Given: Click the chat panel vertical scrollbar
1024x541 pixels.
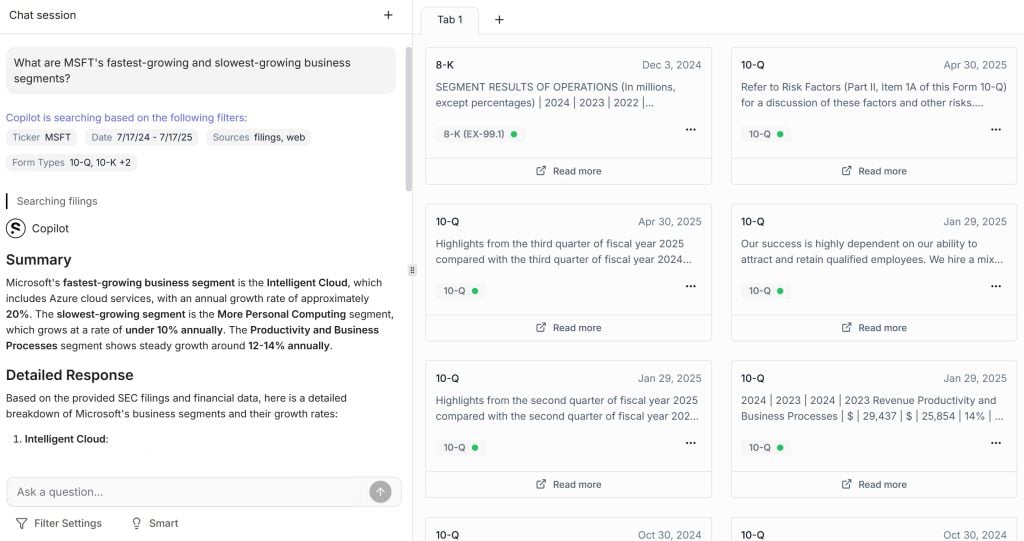Looking at the screenshot, I should 407,120.
